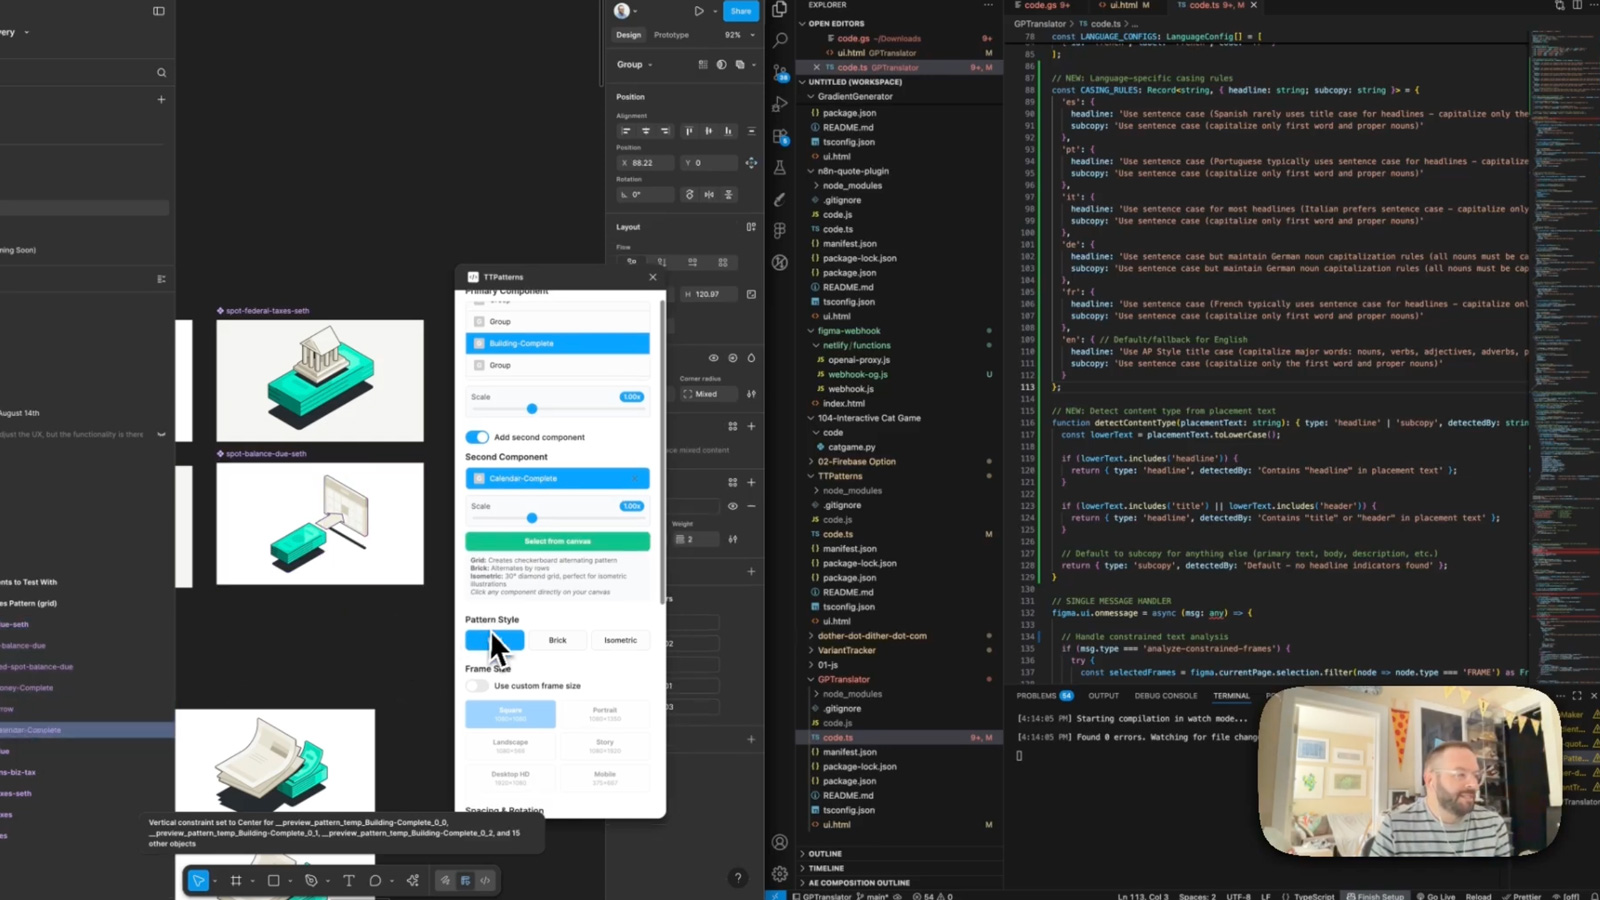Open VS Code Run and Debug icon
Viewport: 1600px width, 900px height.
(x=780, y=104)
